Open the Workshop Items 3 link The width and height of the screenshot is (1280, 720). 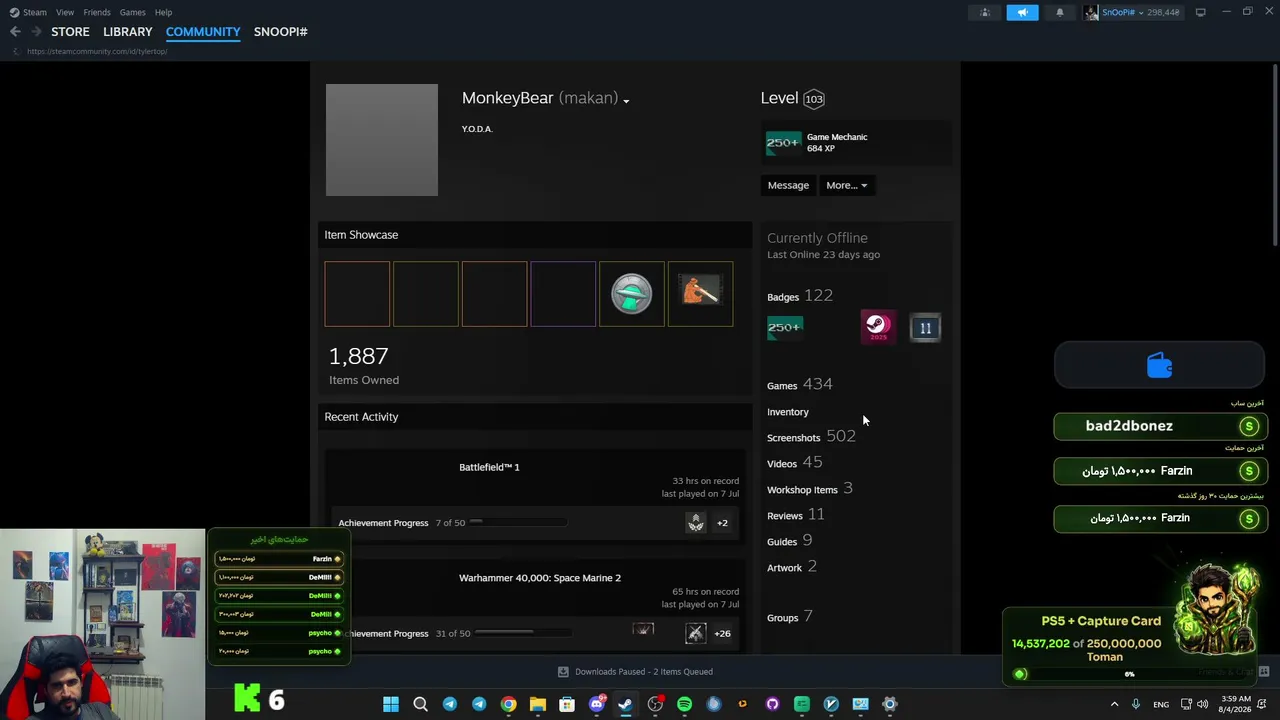(810, 489)
